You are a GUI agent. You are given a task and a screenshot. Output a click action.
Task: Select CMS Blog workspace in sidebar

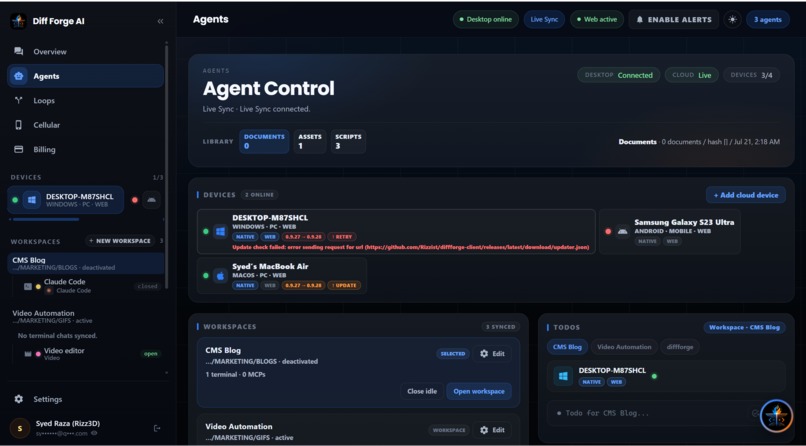86,263
